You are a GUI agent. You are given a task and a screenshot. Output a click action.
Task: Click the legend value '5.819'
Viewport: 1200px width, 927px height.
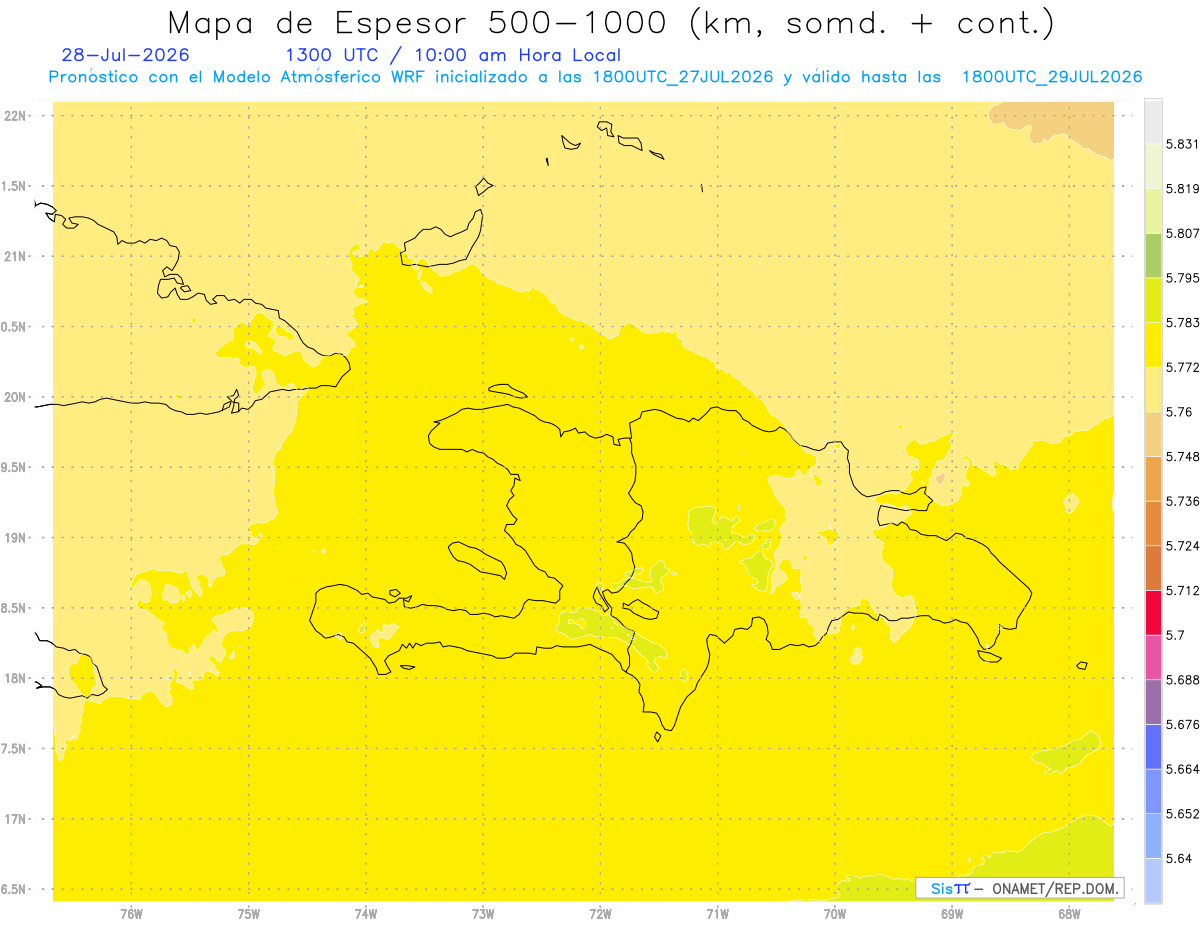pos(1183,188)
